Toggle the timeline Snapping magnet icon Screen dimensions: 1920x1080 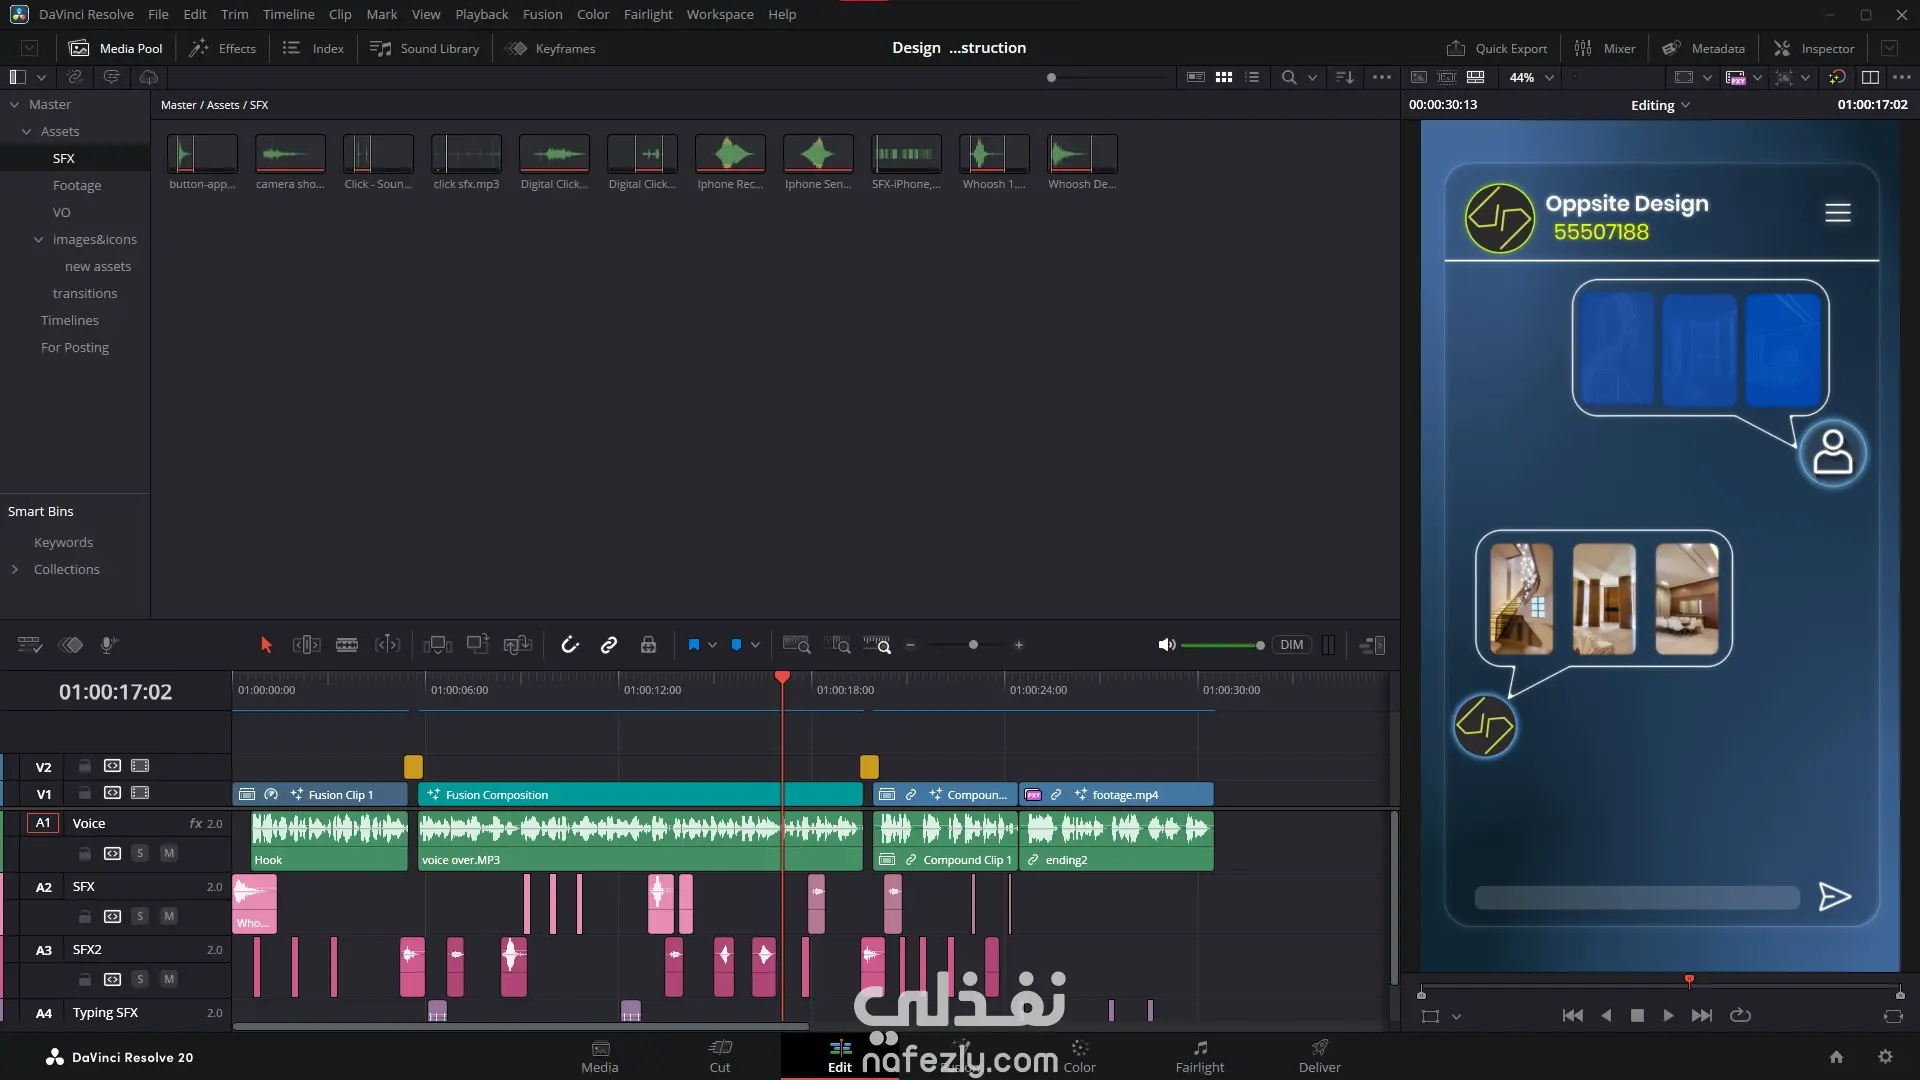570,645
